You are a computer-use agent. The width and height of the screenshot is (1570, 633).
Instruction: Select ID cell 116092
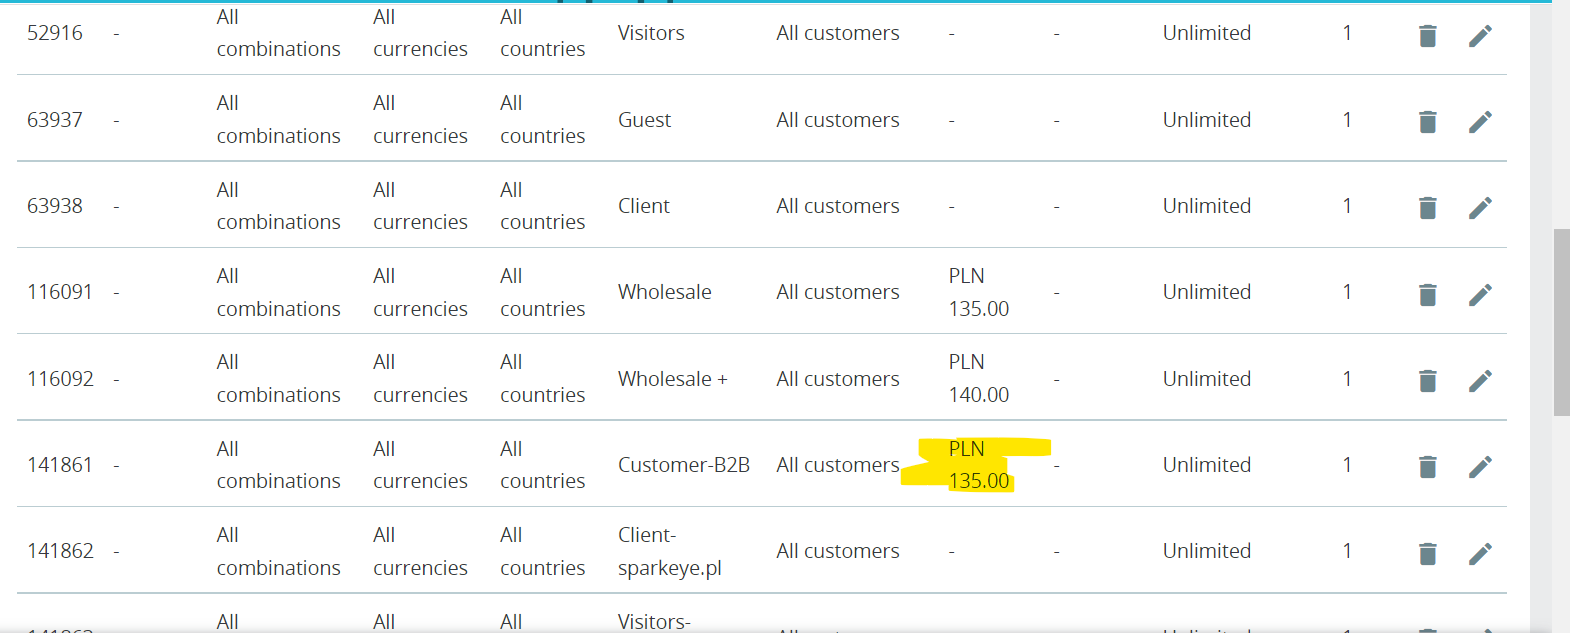coord(60,379)
